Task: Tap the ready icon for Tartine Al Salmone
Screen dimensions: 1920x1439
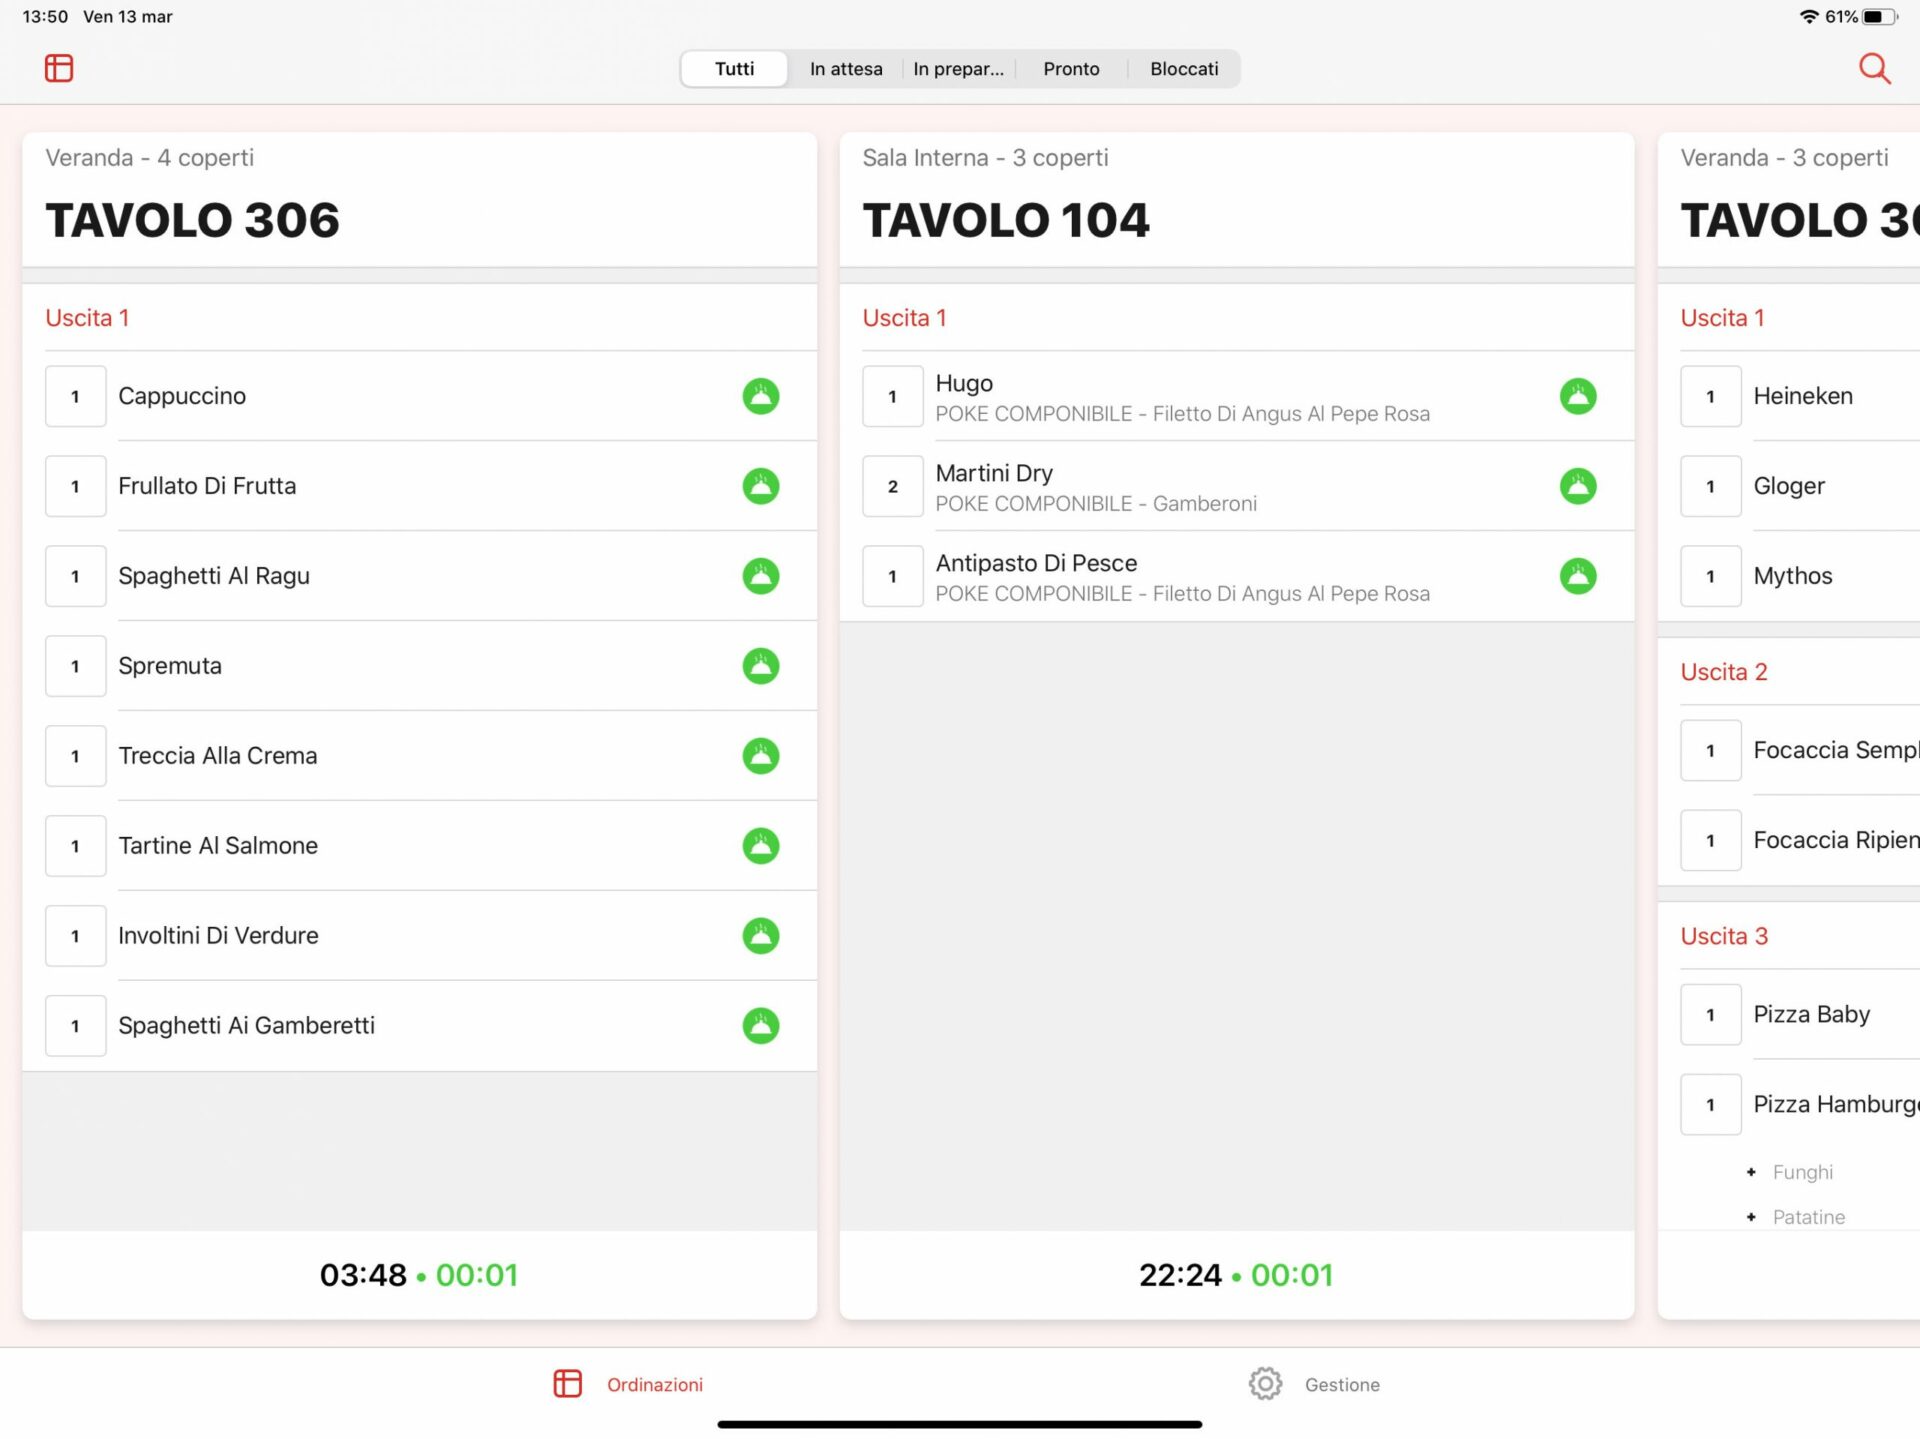Action: tap(761, 846)
